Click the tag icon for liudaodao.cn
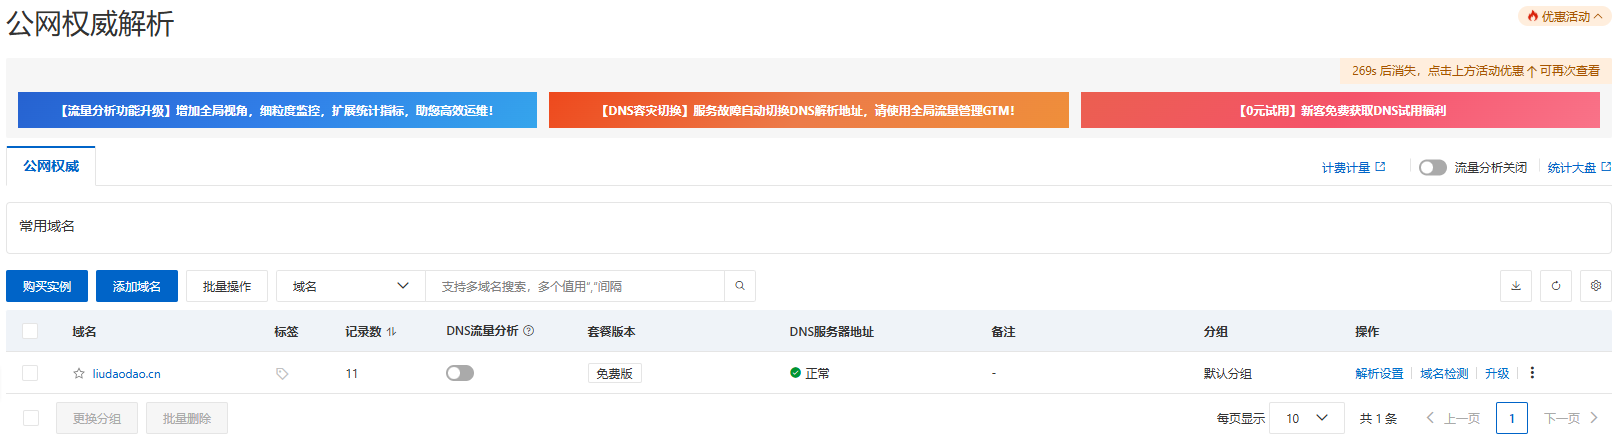 (x=282, y=374)
